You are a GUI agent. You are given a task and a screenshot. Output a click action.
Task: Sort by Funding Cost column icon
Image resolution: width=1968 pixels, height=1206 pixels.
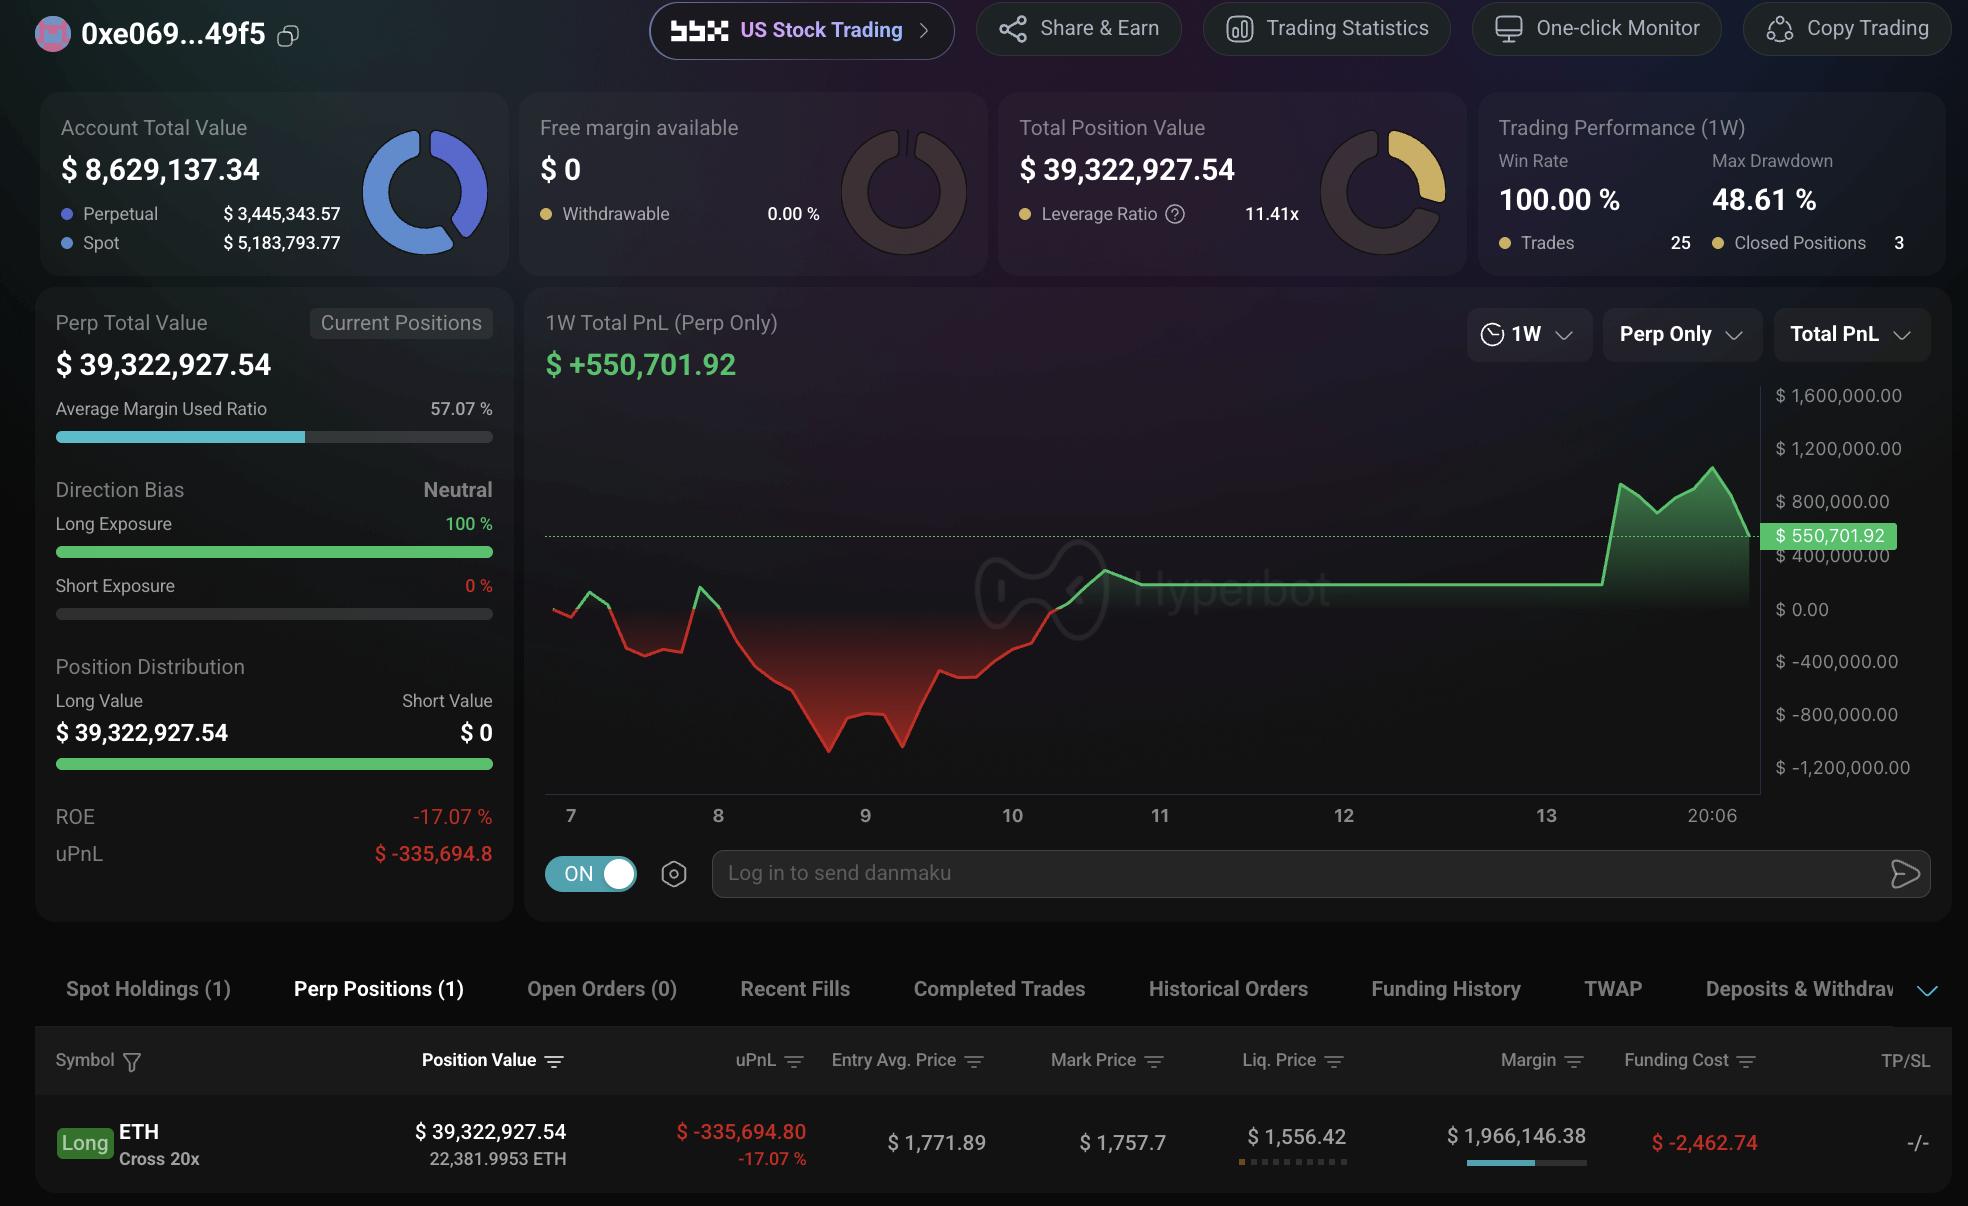tap(1746, 1061)
